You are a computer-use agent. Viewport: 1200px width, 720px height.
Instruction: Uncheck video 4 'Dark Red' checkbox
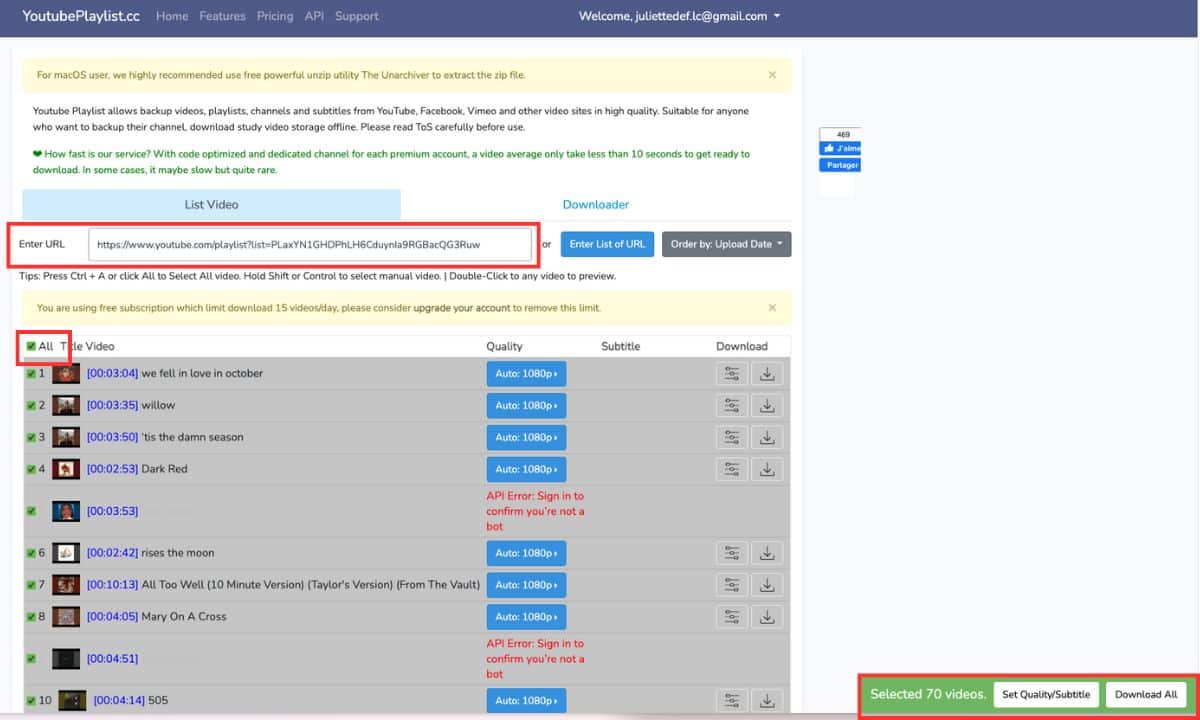pos(31,469)
